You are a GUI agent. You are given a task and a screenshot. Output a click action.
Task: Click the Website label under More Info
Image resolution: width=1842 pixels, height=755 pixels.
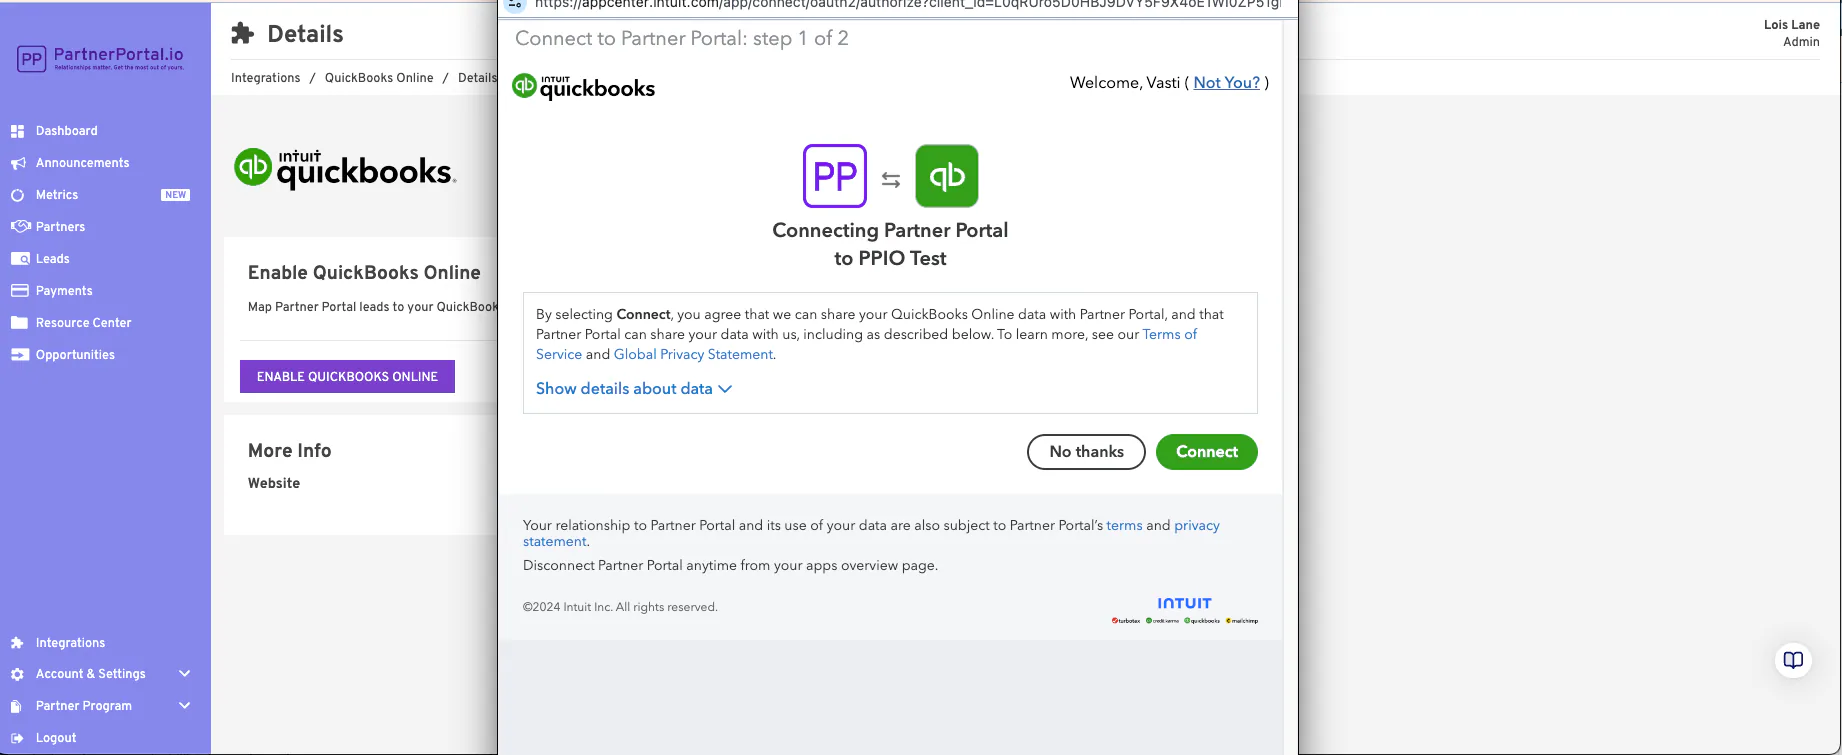click(x=274, y=483)
